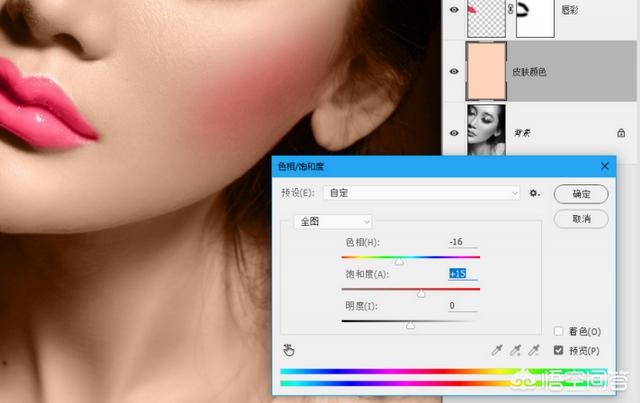Image resolution: width=640 pixels, height=403 pixels.
Task: Click the 色相 value field showing -16
Action: tap(462, 242)
